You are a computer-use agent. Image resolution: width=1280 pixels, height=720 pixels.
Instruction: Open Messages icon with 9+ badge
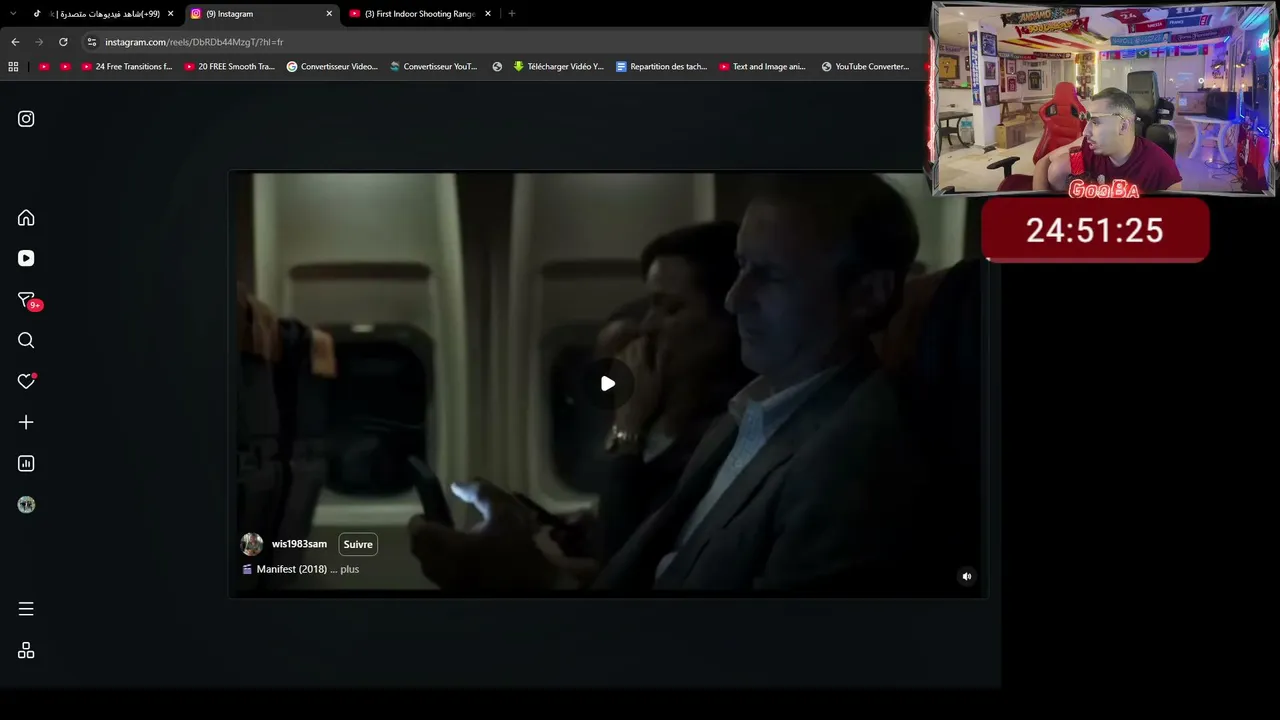click(x=28, y=300)
